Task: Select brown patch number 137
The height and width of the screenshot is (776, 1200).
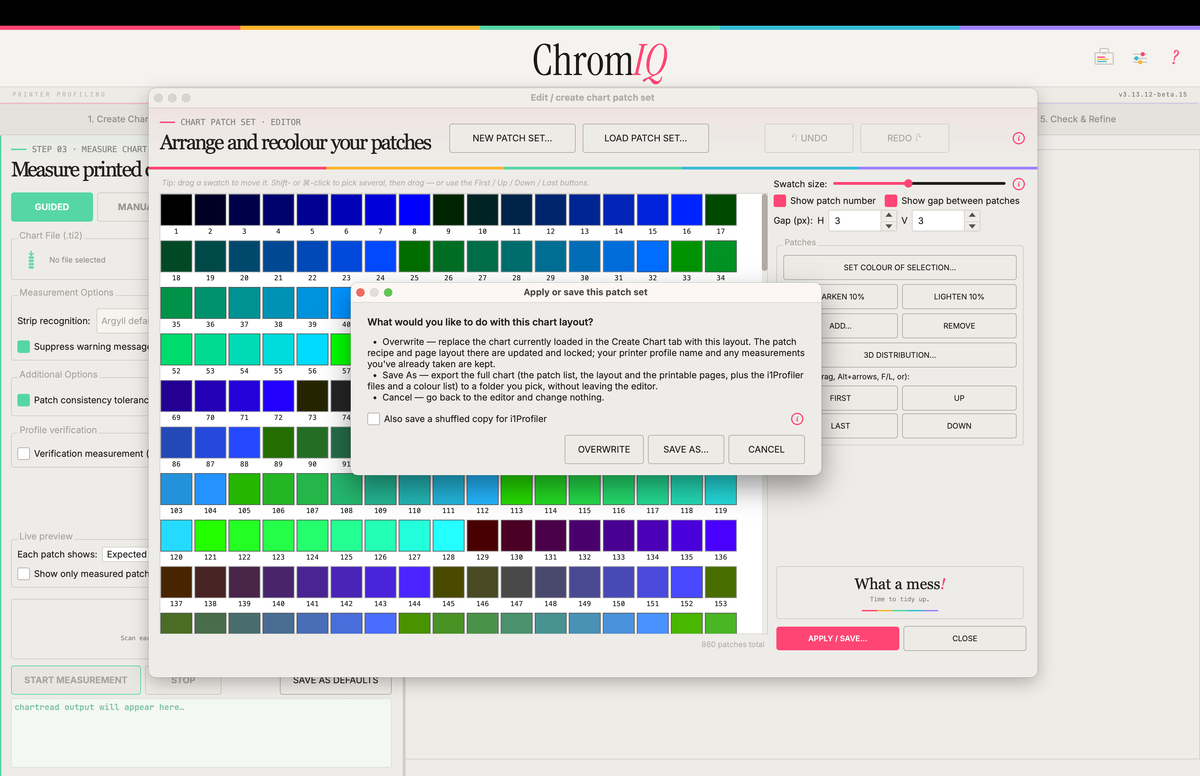Action: point(176,583)
